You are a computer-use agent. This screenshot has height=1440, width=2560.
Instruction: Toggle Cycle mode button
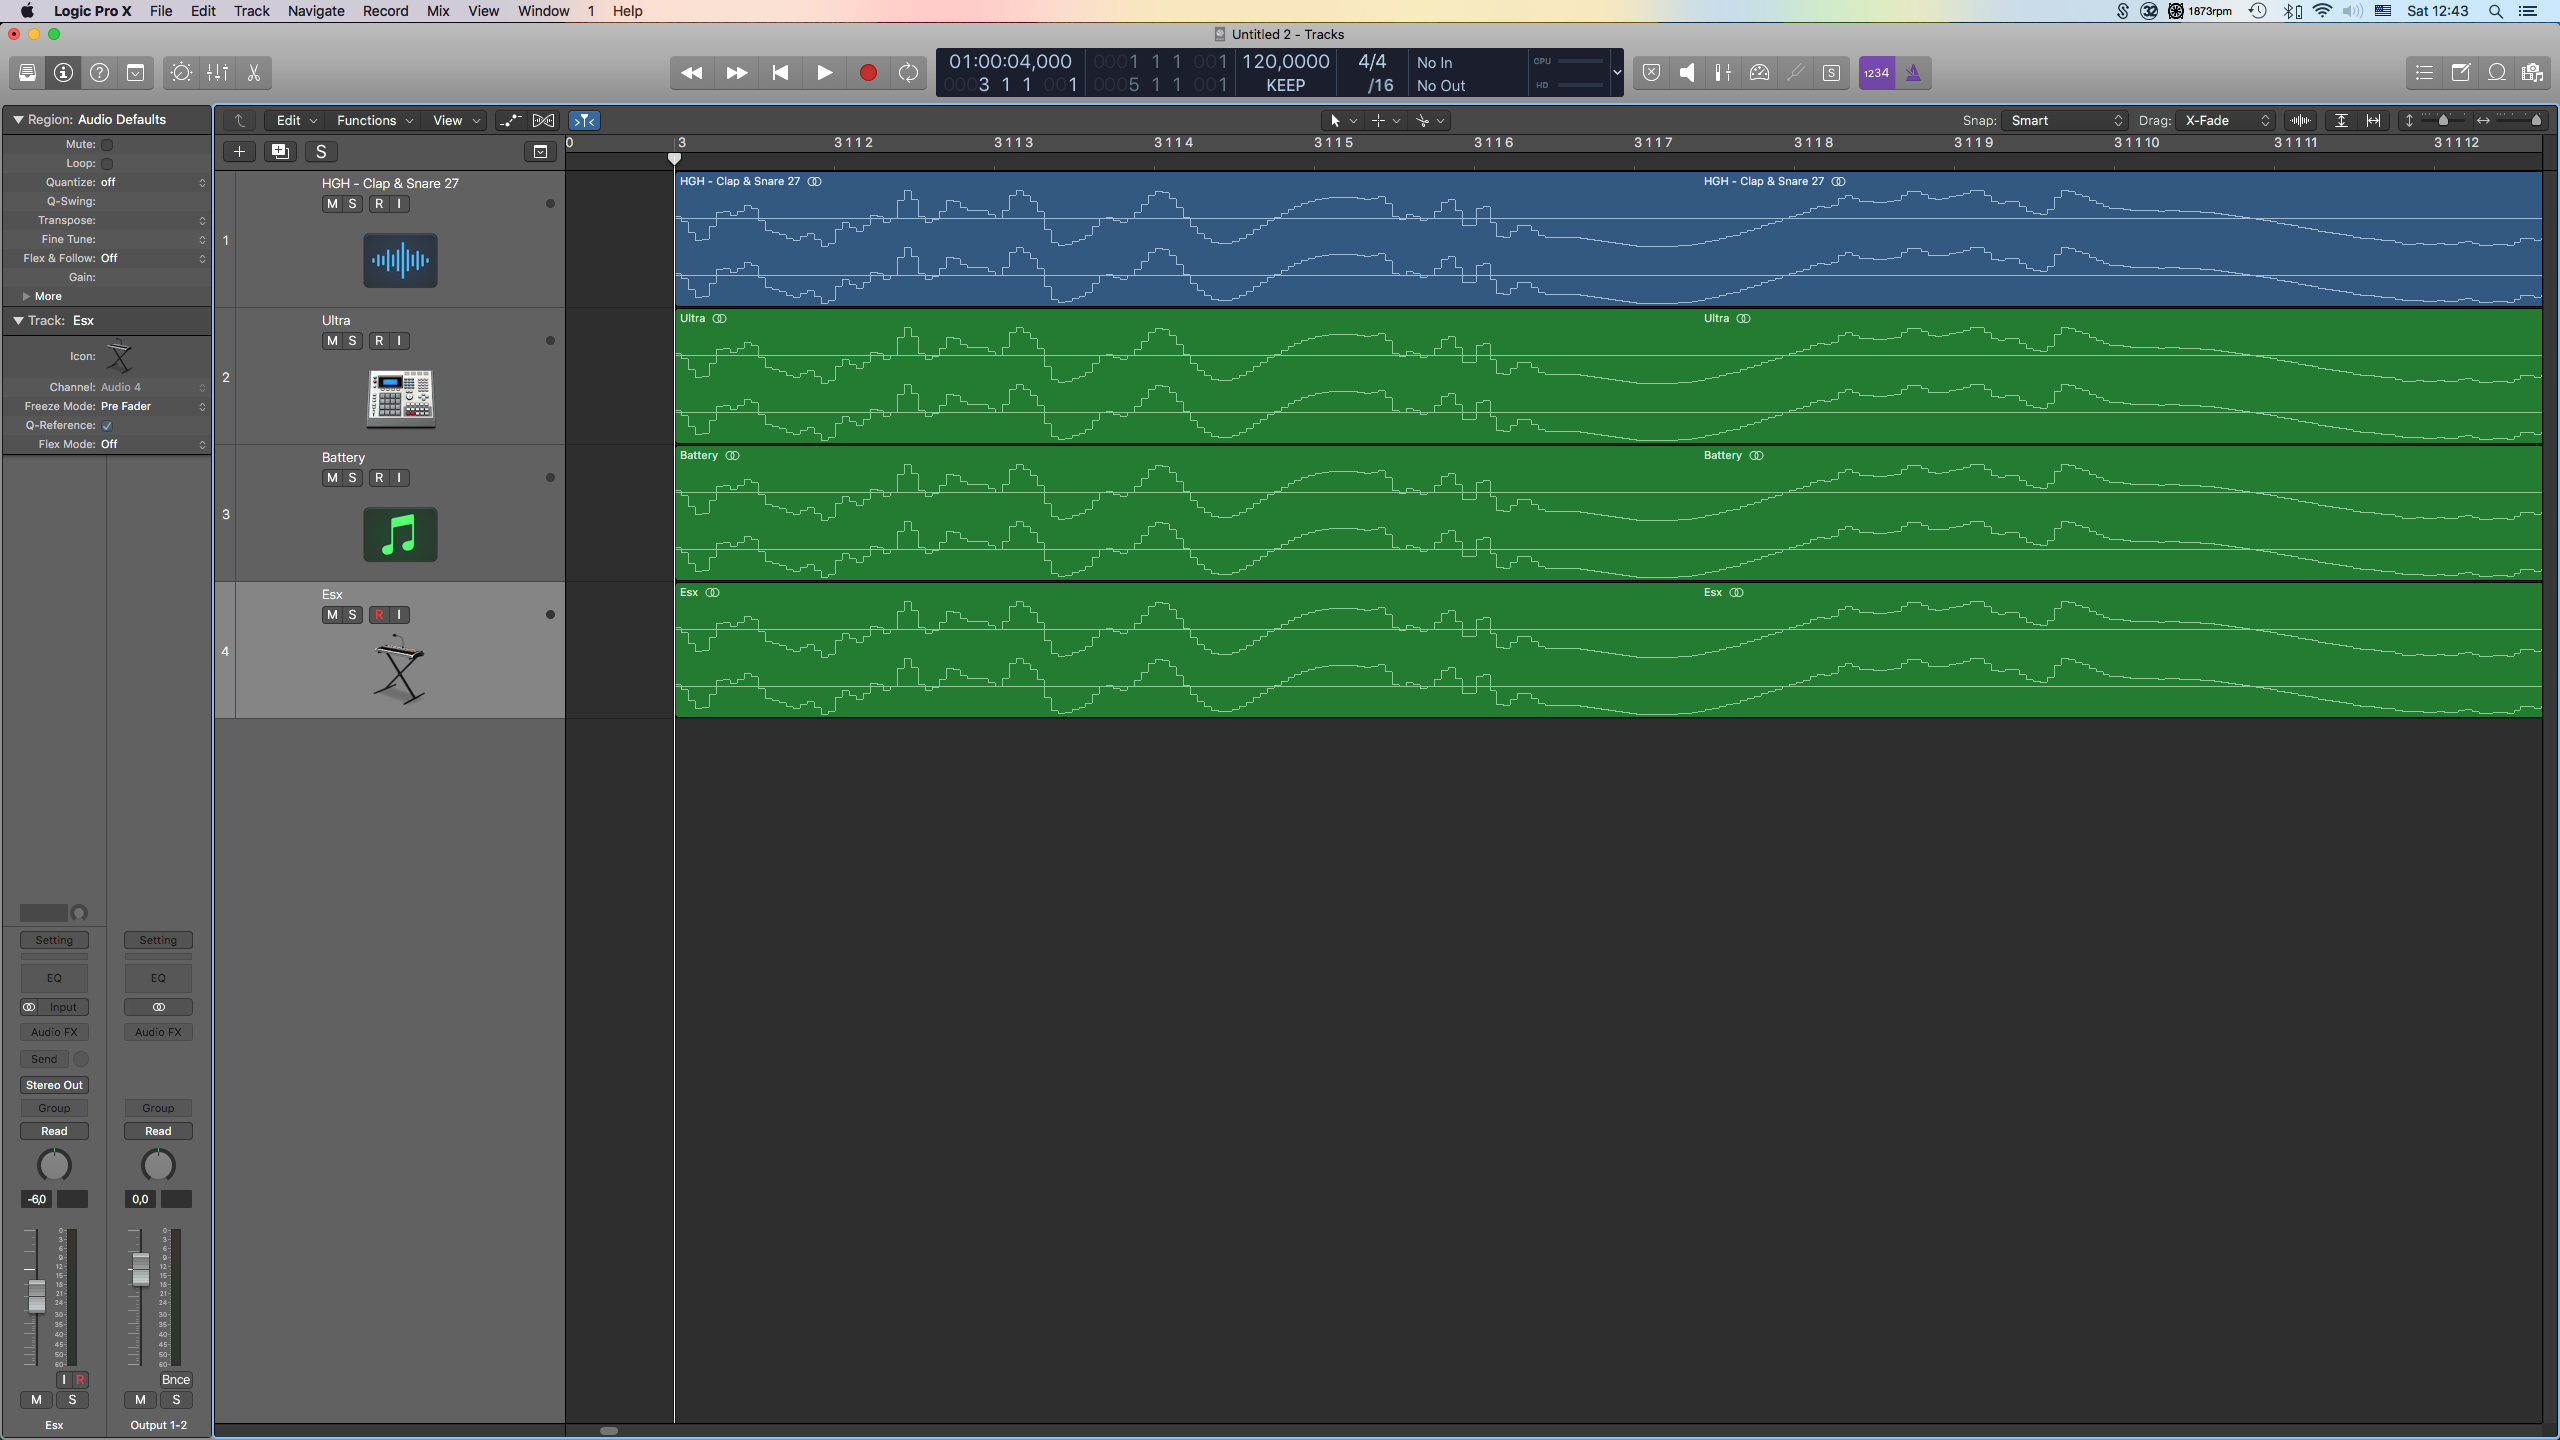coord(908,73)
